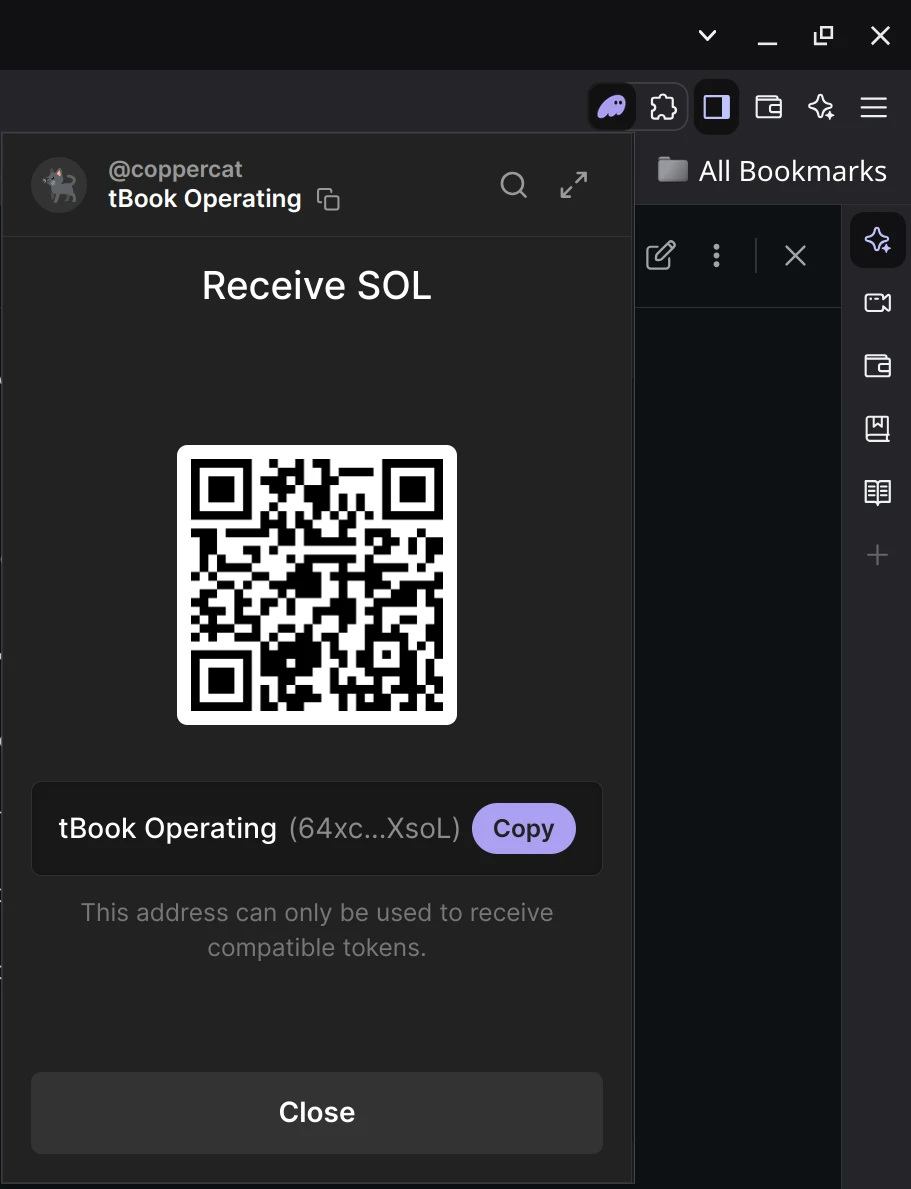Open the browser hamburger menu
Image resolution: width=911 pixels, height=1189 pixels.
pyautogui.click(x=874, y=107)
